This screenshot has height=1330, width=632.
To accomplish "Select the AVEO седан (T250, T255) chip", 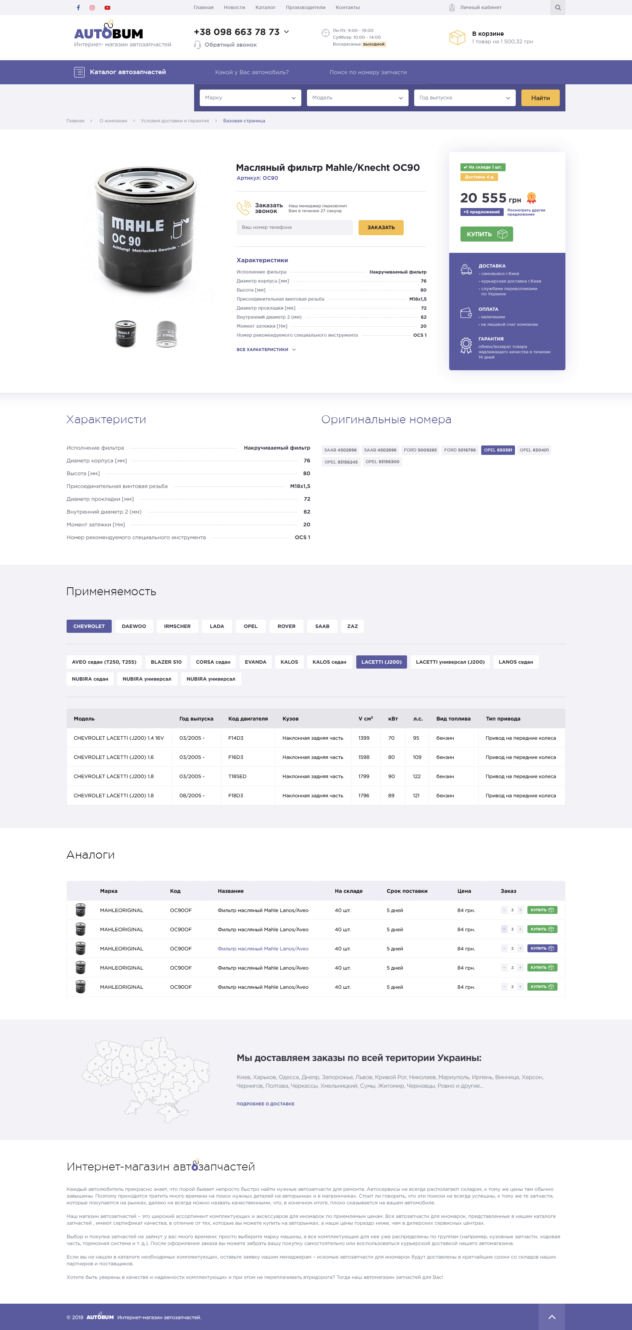I will pos(104,662).
